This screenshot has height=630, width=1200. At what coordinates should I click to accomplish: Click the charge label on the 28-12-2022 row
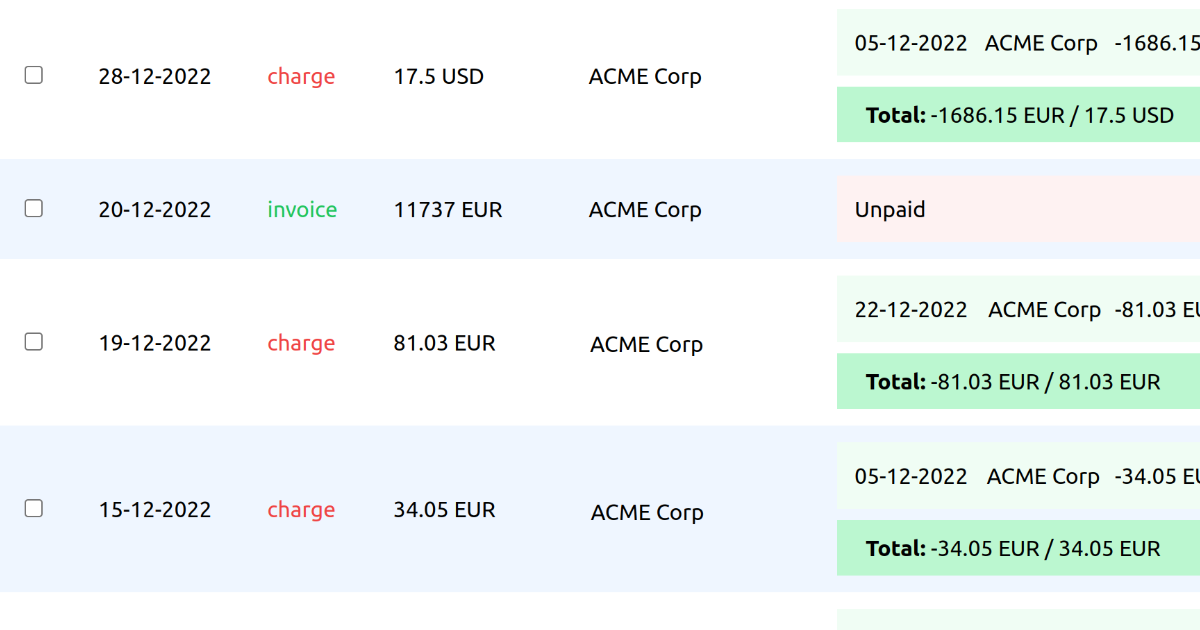tap(301, 77)
